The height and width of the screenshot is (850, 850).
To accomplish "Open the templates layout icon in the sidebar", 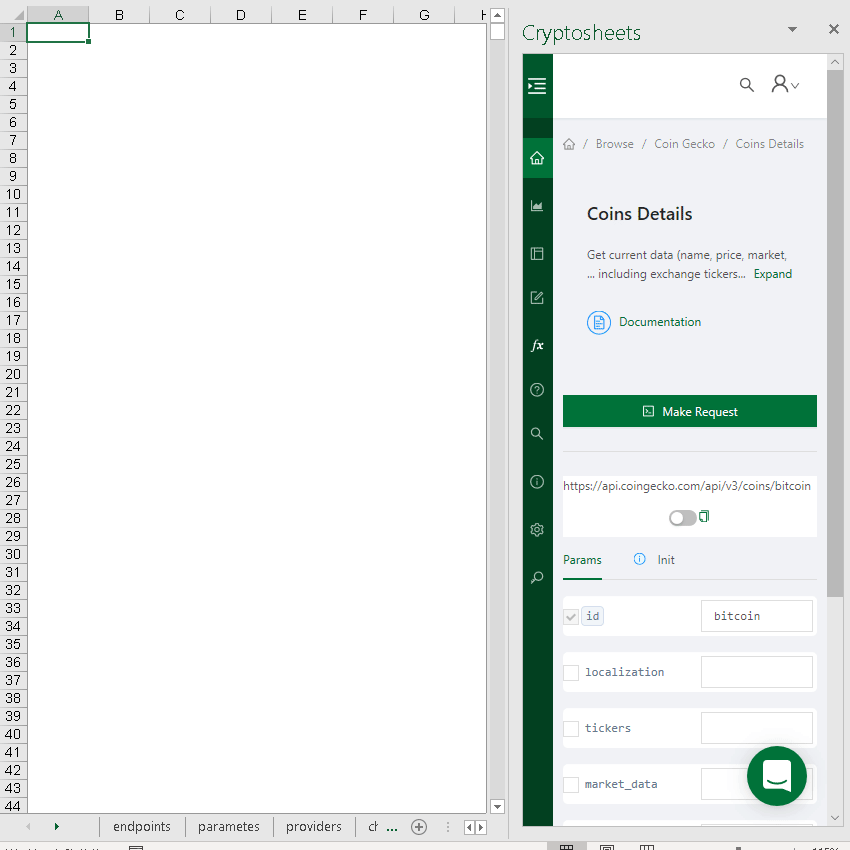I will 537,254.
